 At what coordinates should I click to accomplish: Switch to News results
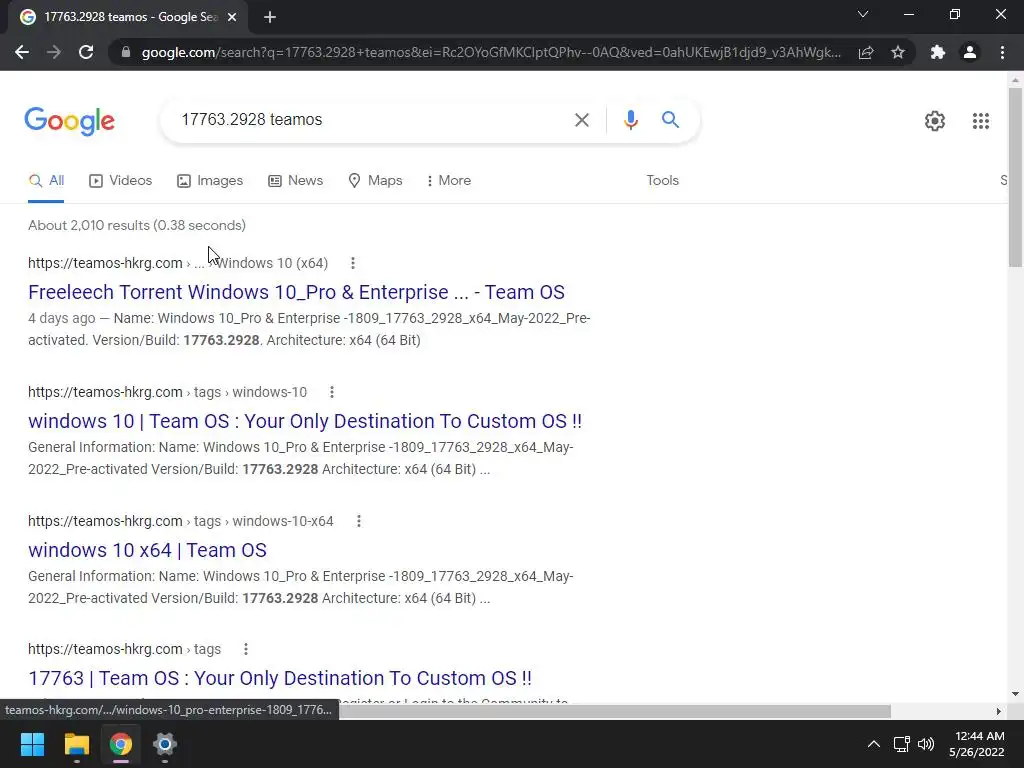(296, 180)
